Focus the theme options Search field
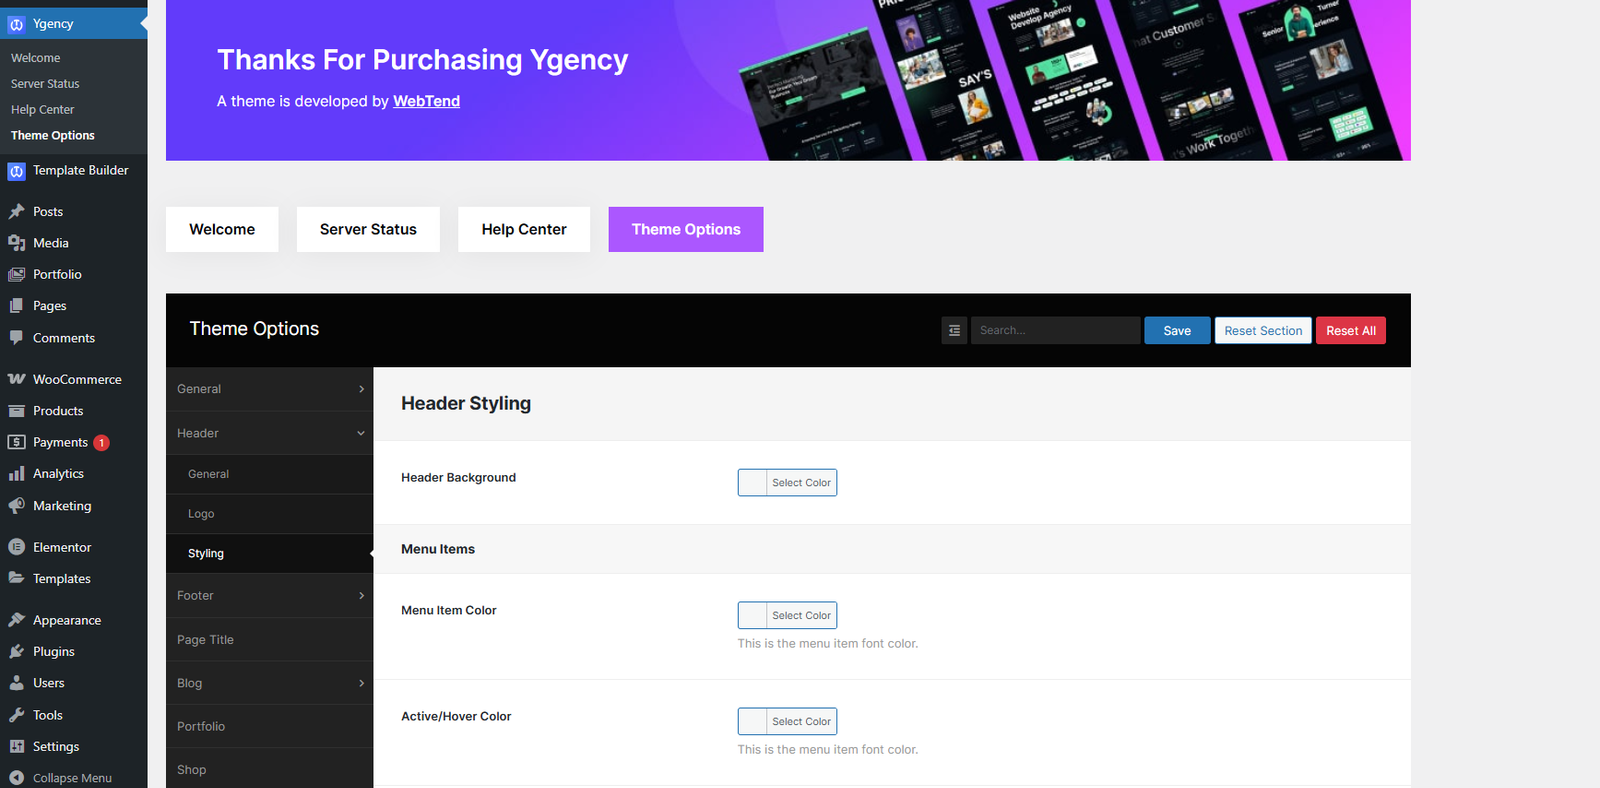Viewport: 1600px width, 788px height. click(1055, 331)
